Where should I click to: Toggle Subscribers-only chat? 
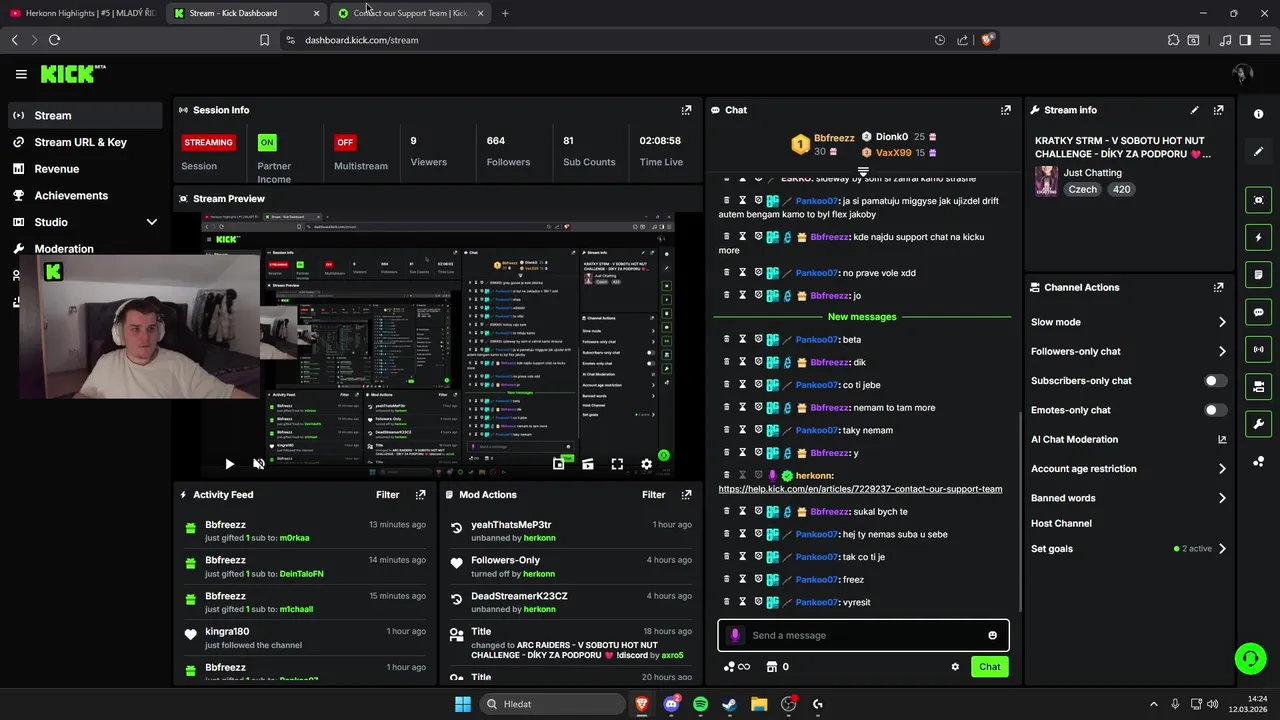click(x=1215, y=381)
